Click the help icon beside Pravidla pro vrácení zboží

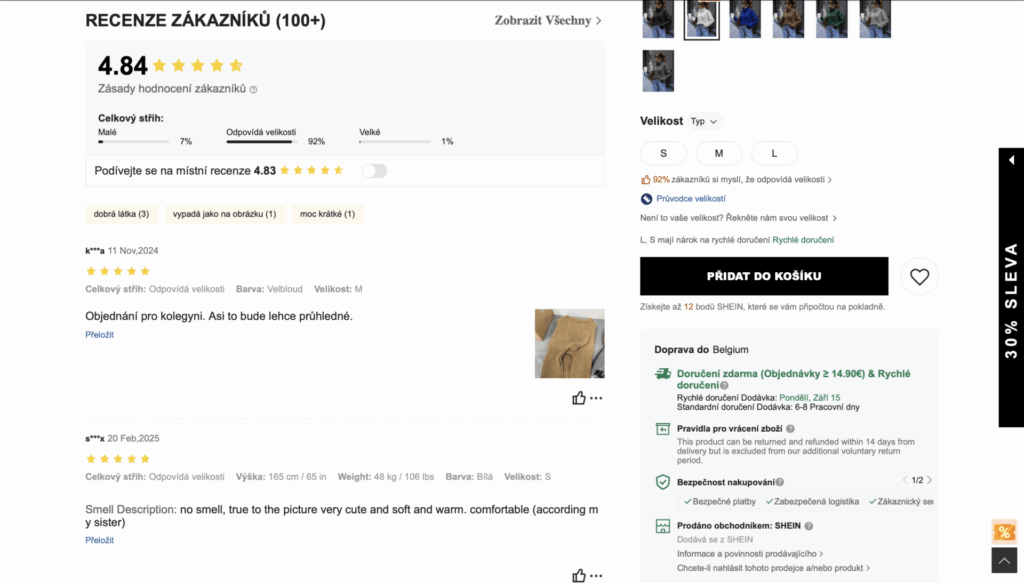coord(790,429)
